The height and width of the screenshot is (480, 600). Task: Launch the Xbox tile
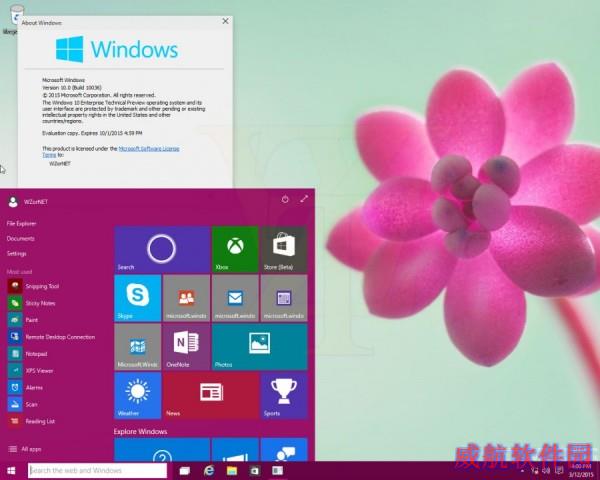(235, 249)
